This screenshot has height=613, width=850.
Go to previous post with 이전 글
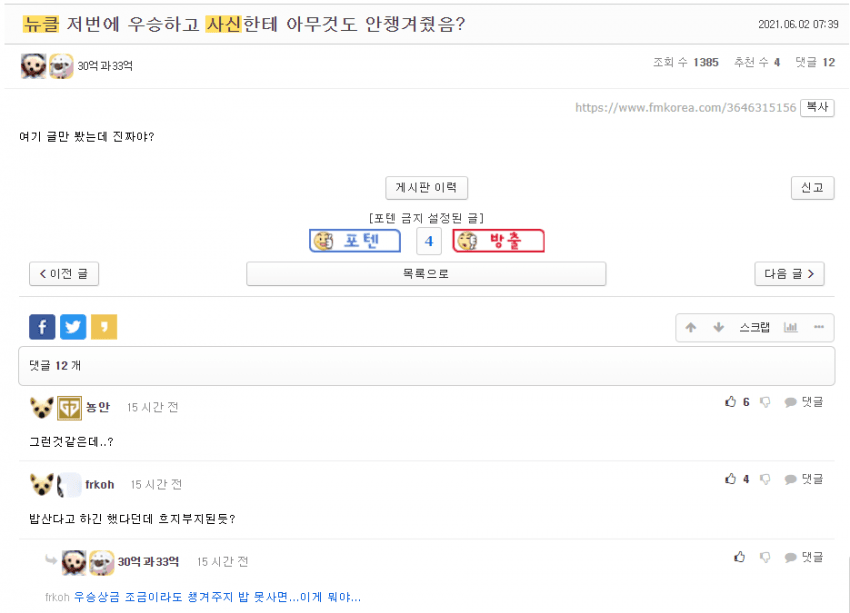click(64, 274)
